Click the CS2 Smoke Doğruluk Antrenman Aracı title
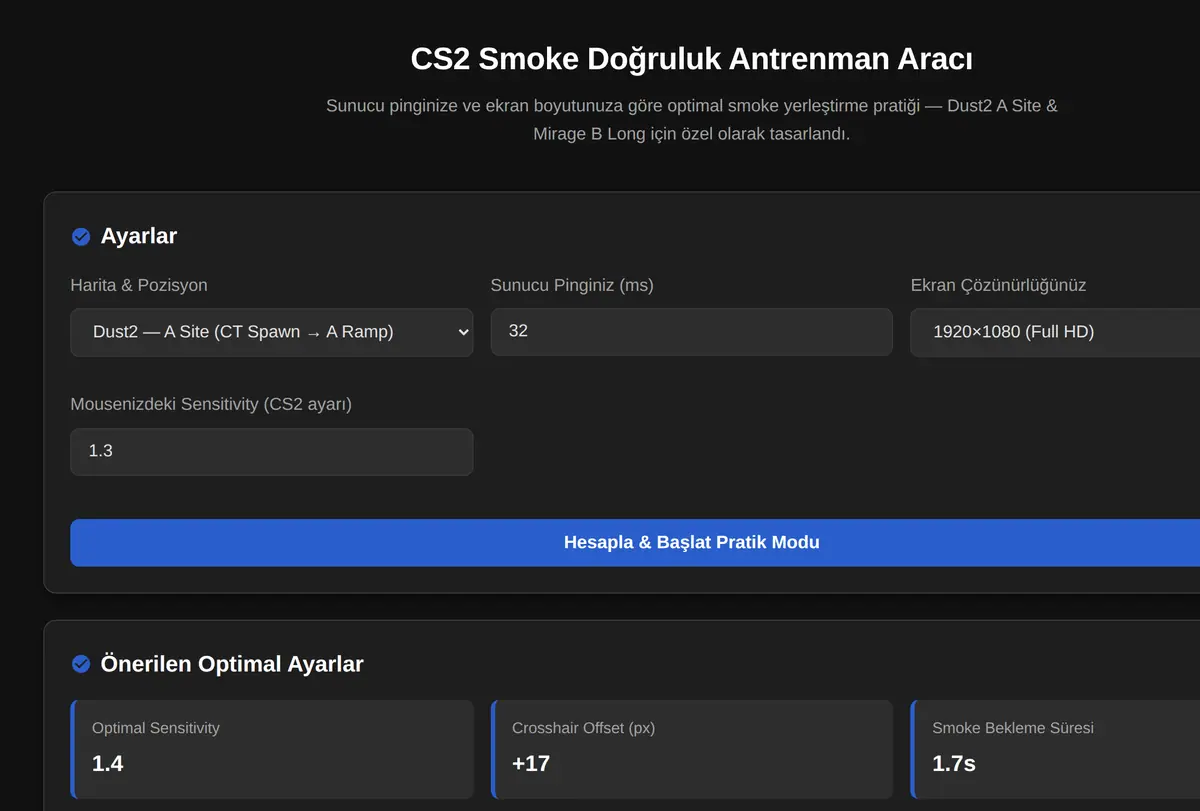 691,59
